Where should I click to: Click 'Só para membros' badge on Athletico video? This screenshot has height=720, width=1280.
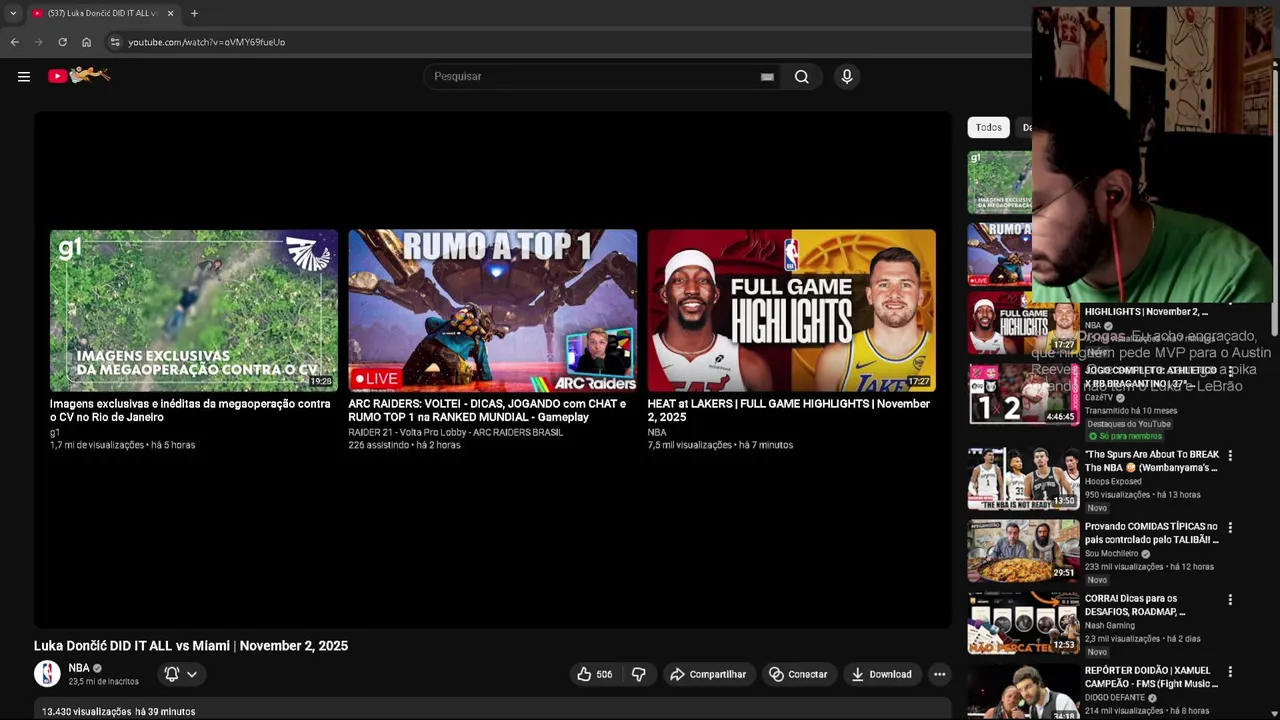[1125, 436]
